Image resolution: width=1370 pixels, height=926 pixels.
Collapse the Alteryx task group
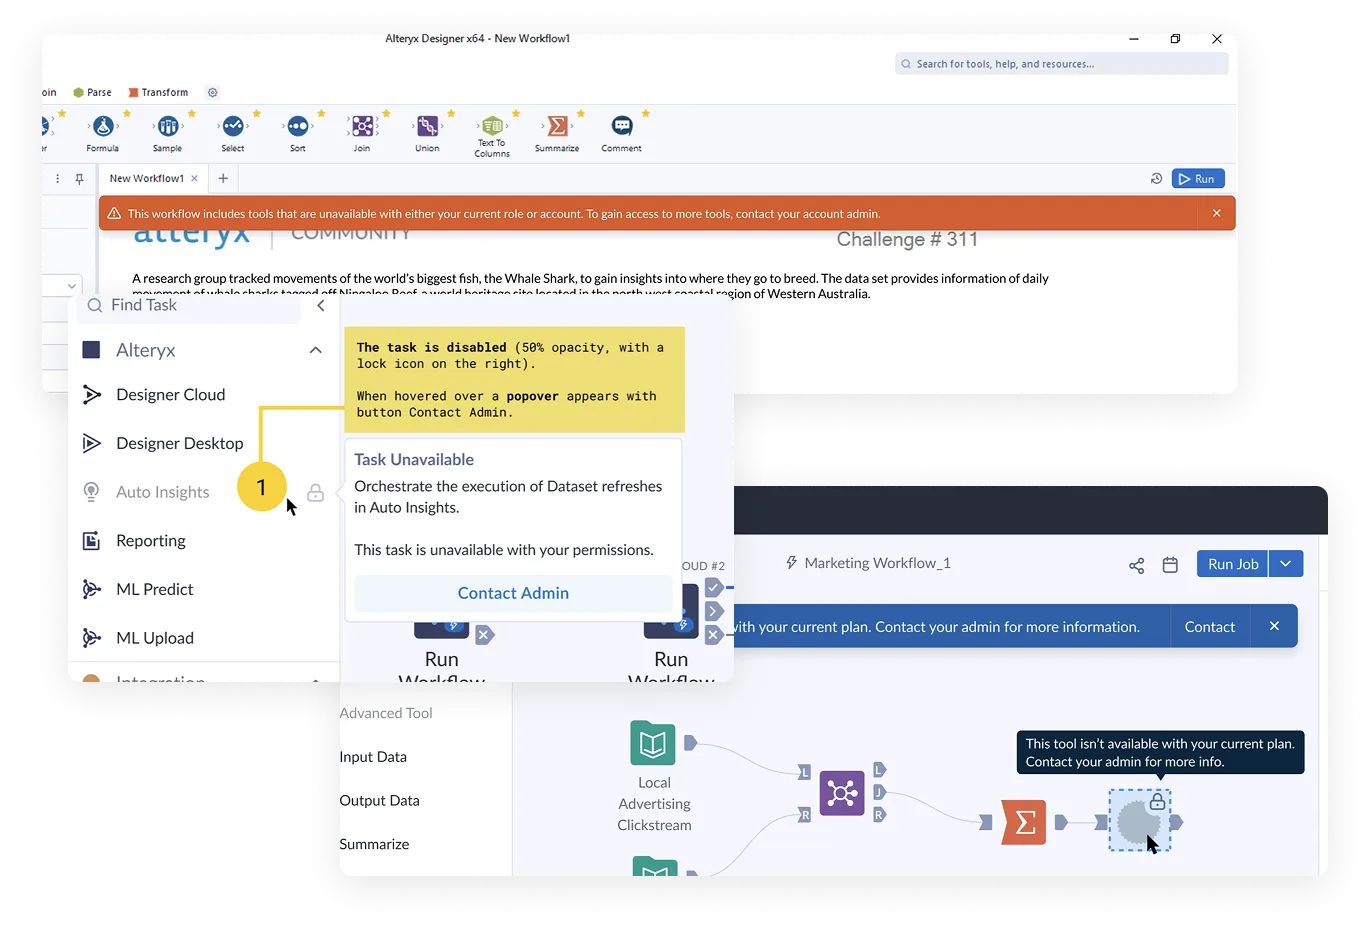pos(316,350)
